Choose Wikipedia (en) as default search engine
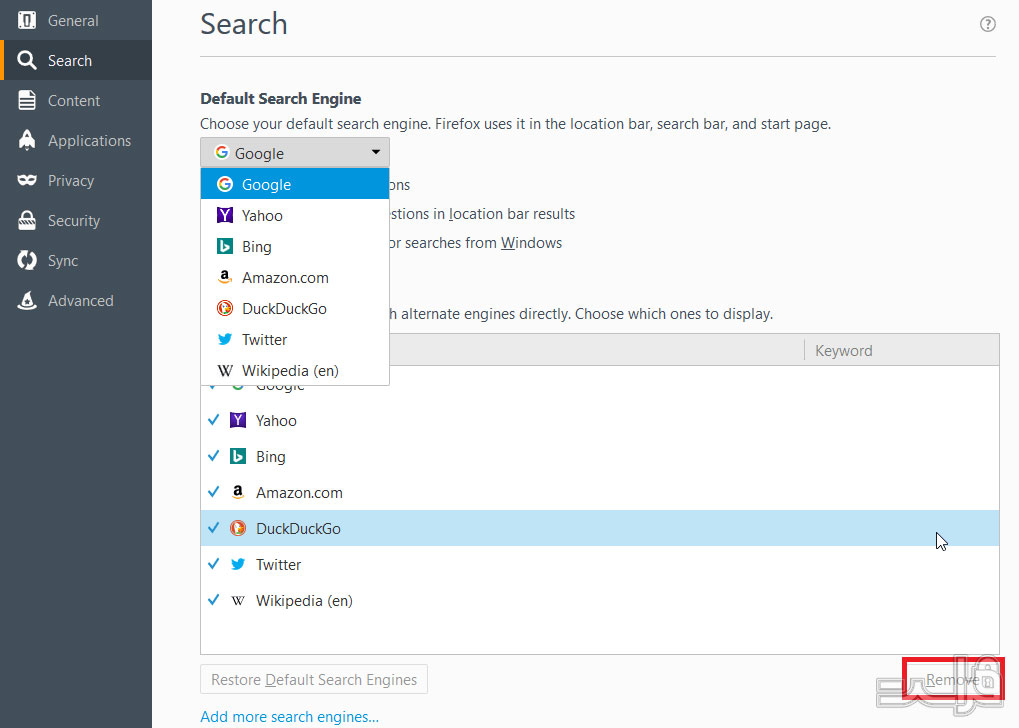 click(295, 370)
